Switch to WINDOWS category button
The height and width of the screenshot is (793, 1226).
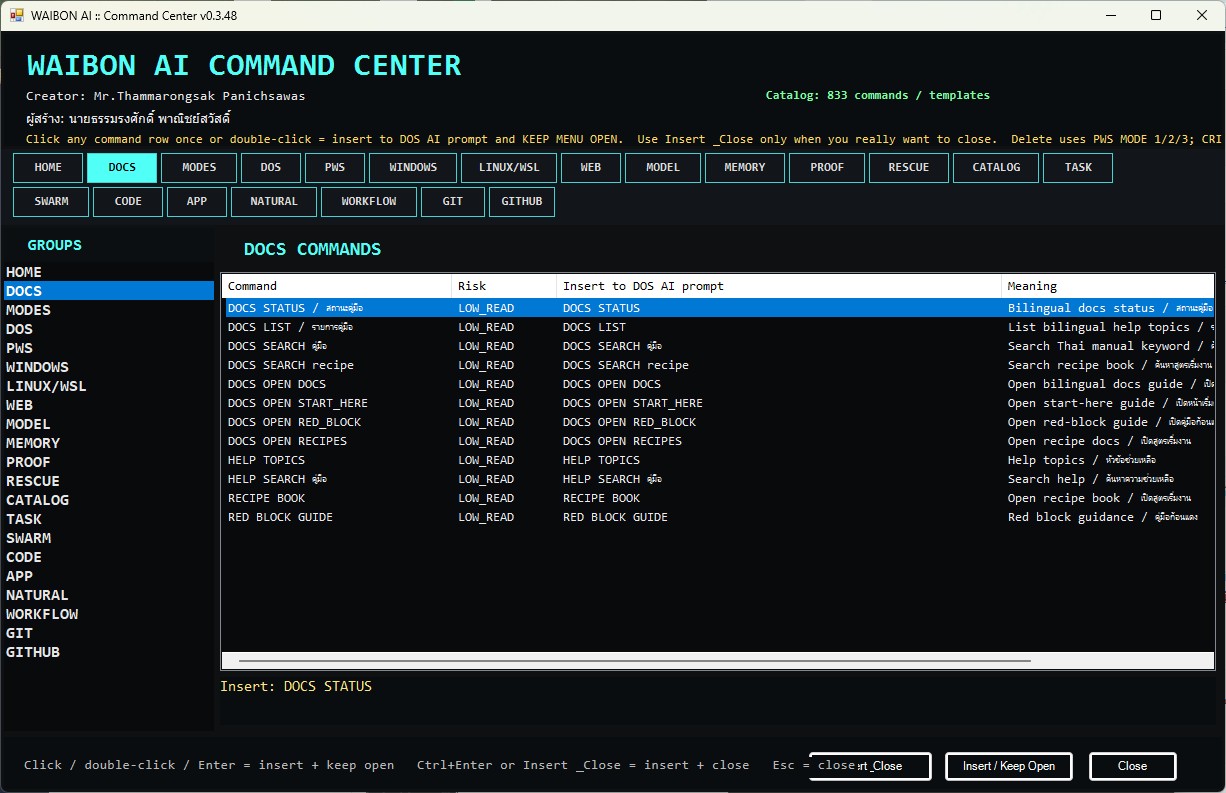(413, 168)
